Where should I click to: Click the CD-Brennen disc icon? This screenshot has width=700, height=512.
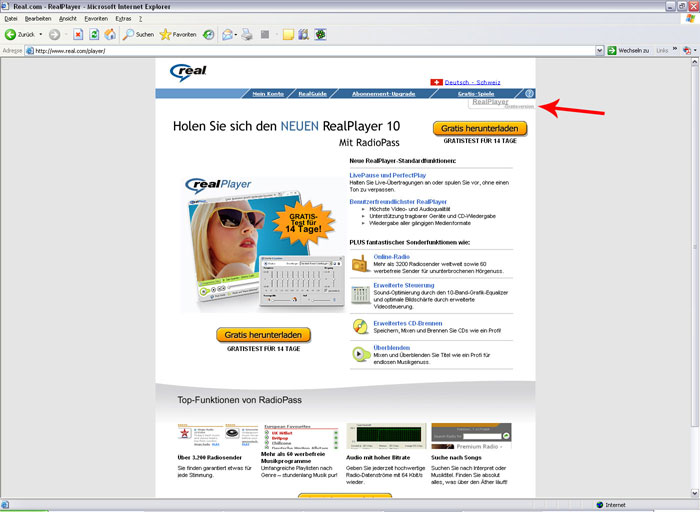(x=360, y=326)
